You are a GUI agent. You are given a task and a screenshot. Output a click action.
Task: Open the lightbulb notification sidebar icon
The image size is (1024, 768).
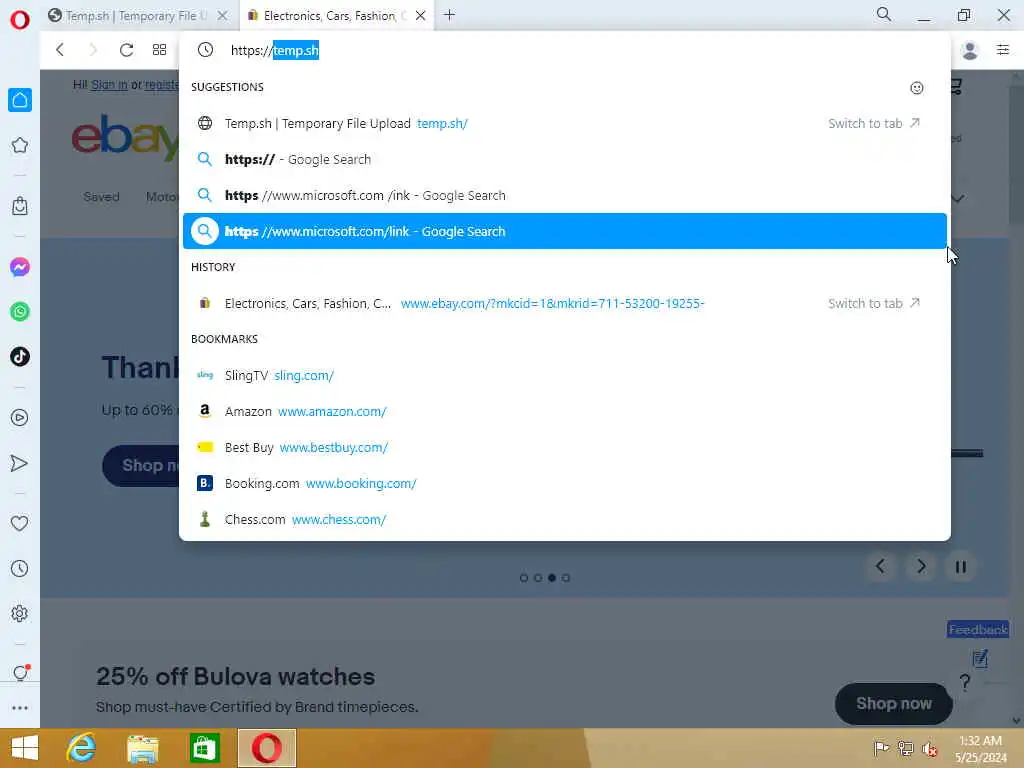pos(20,673)
